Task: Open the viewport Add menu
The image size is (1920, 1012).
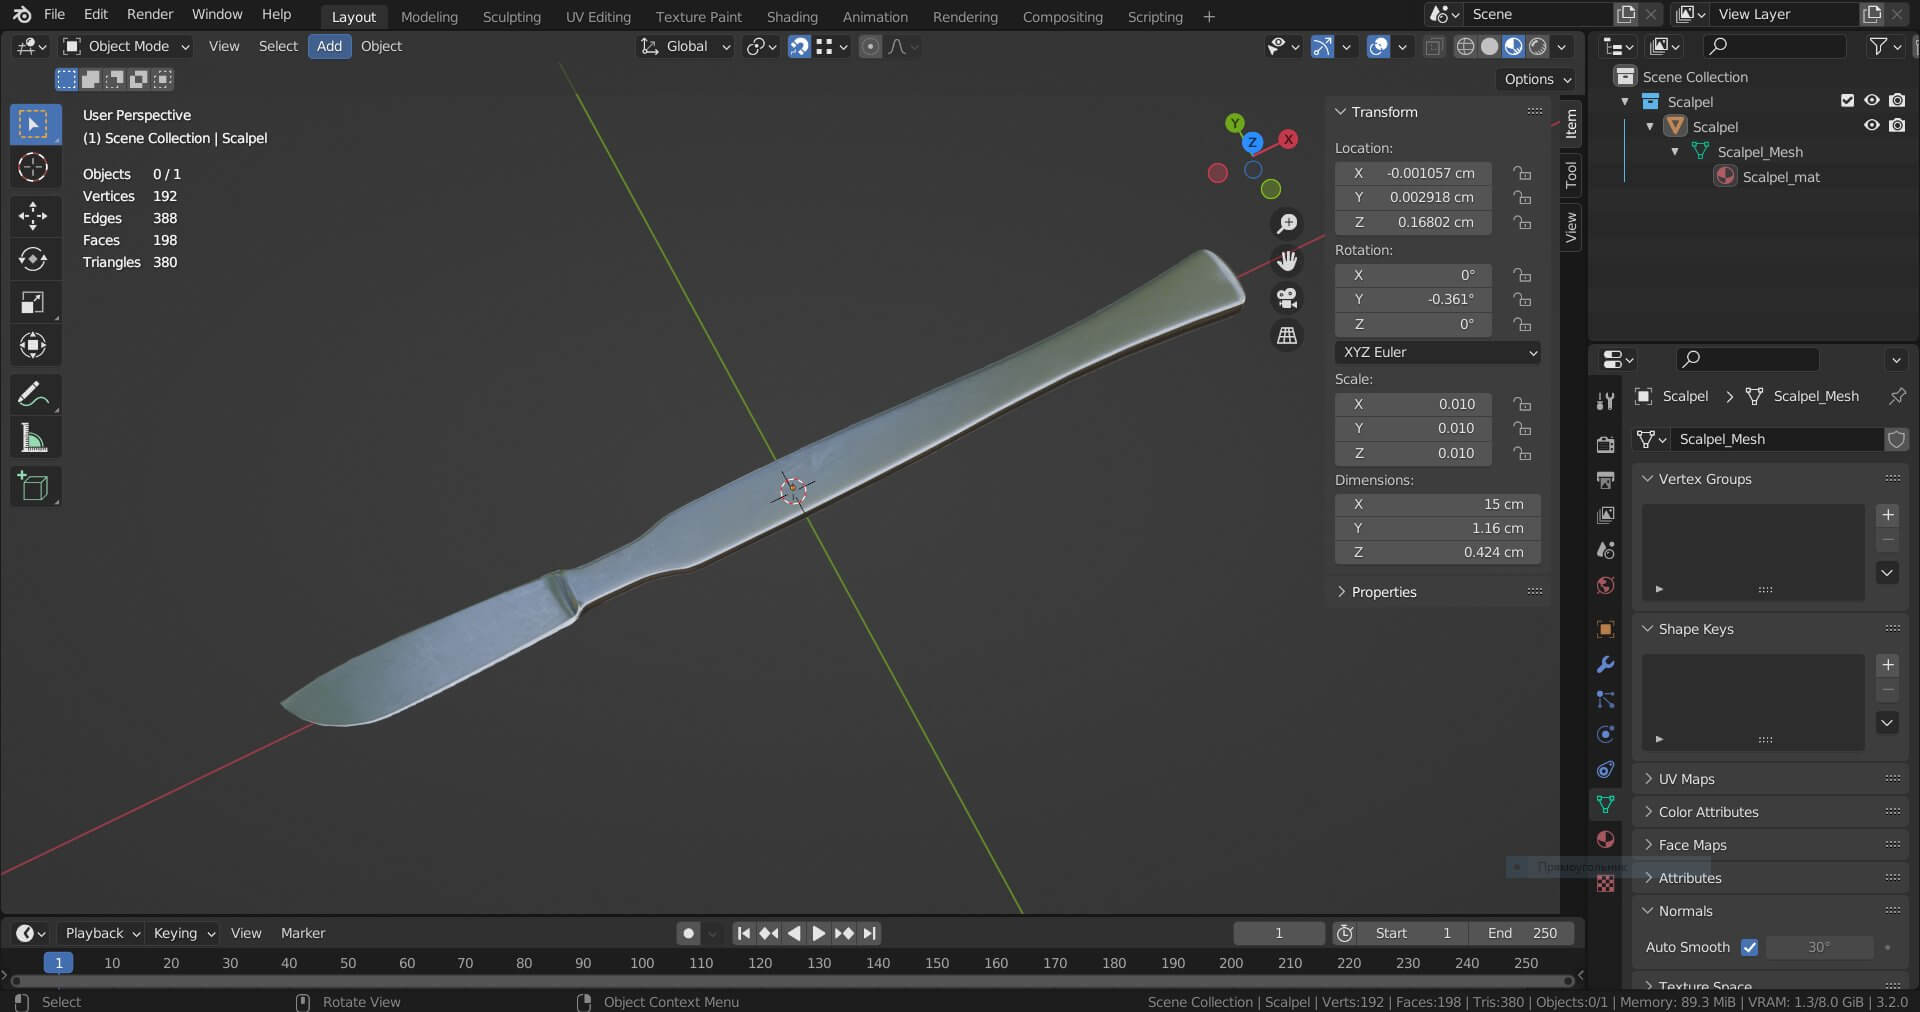Action: coord(329,47)
